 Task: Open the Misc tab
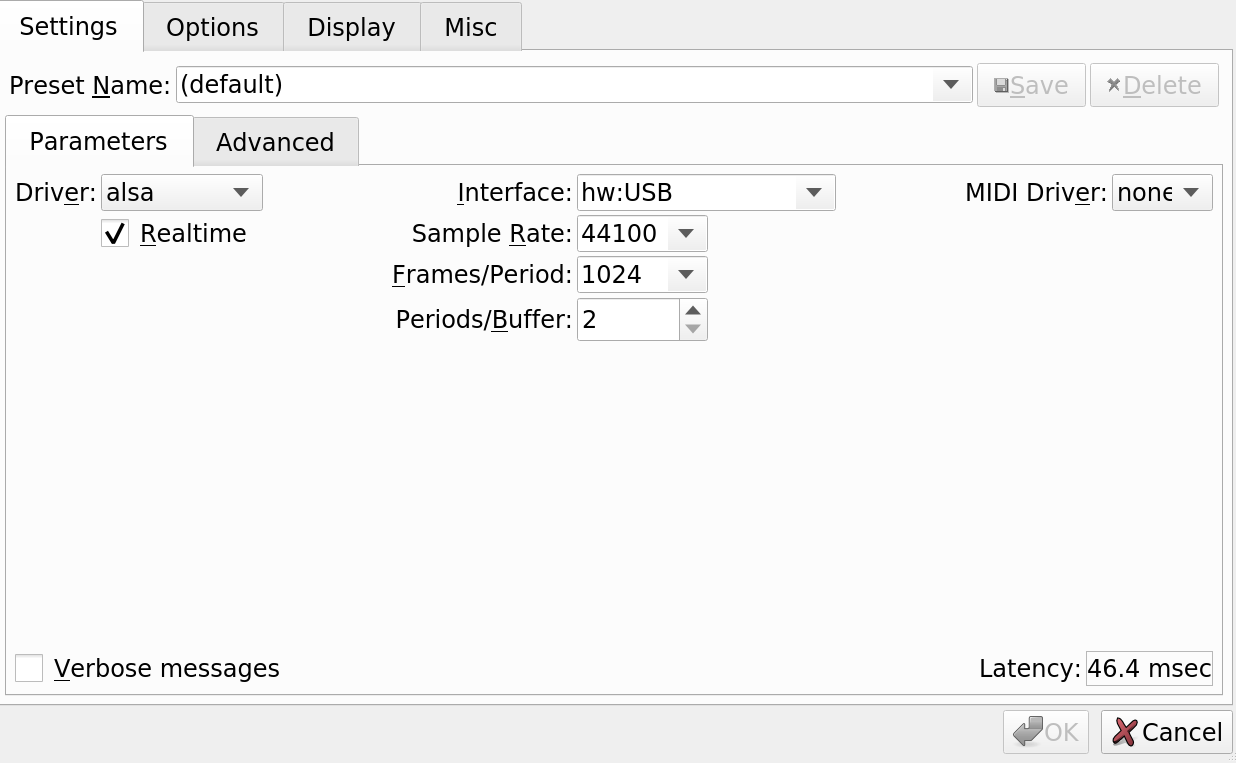pos(469,27)
